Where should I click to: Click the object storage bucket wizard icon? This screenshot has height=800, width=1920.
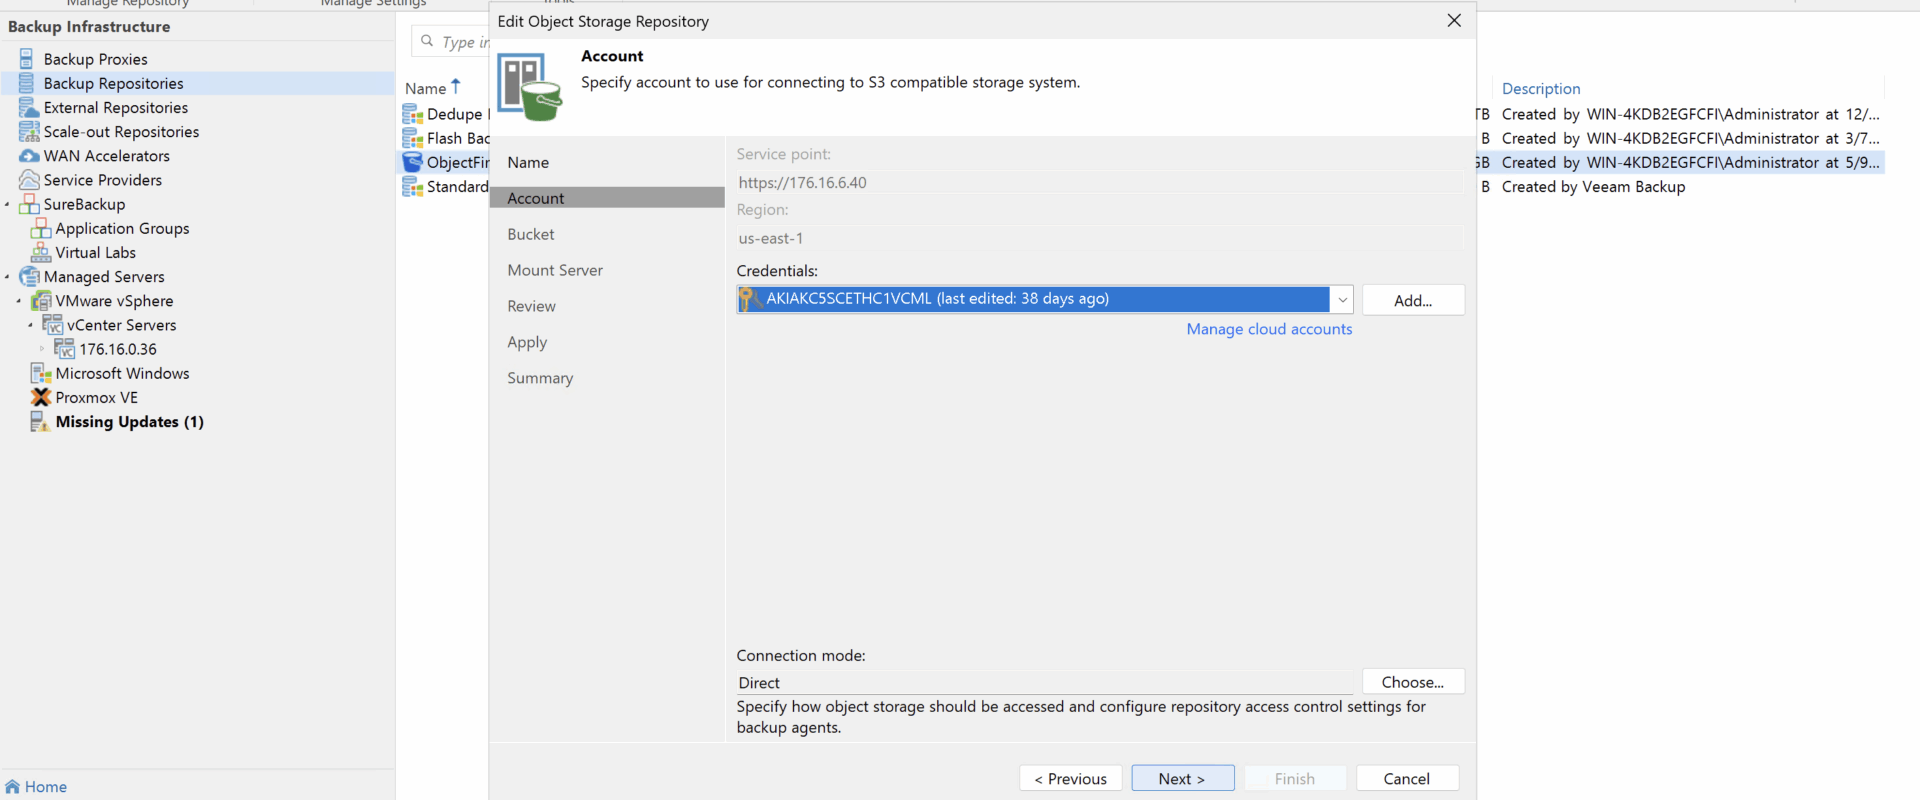pos(530,87)
